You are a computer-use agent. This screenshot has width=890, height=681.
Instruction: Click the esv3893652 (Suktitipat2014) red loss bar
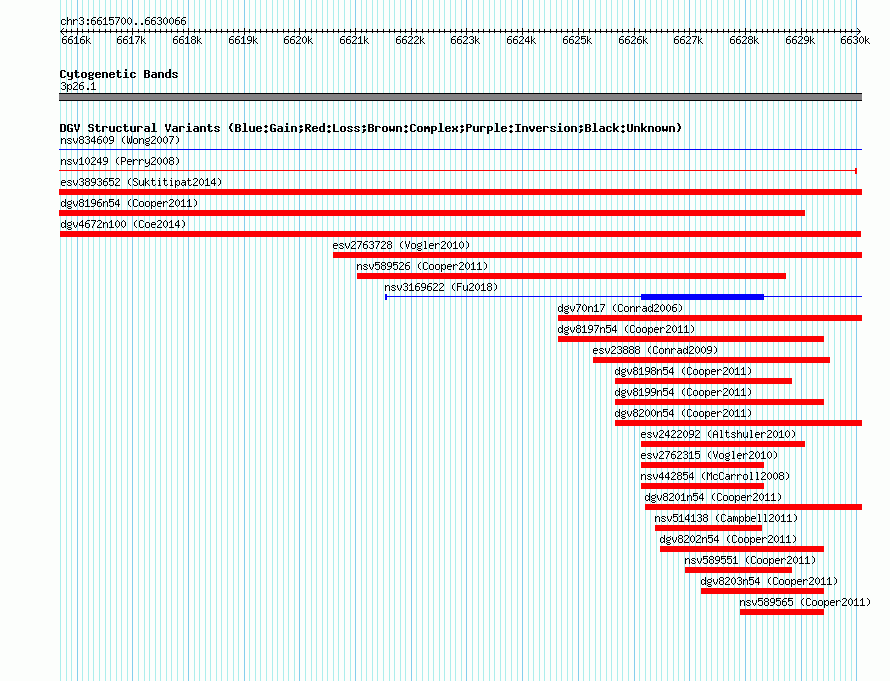[x=460, y=192]
